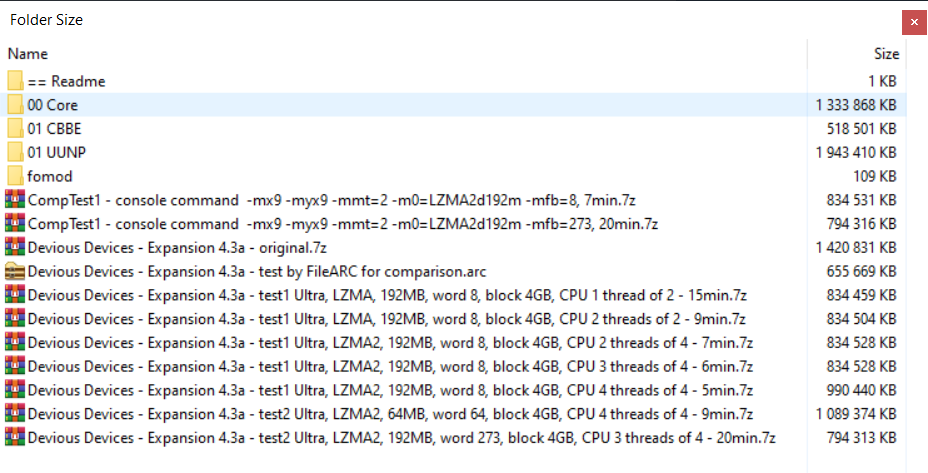Click the 1 943 410 KB size value

click(x=856, y=152)
